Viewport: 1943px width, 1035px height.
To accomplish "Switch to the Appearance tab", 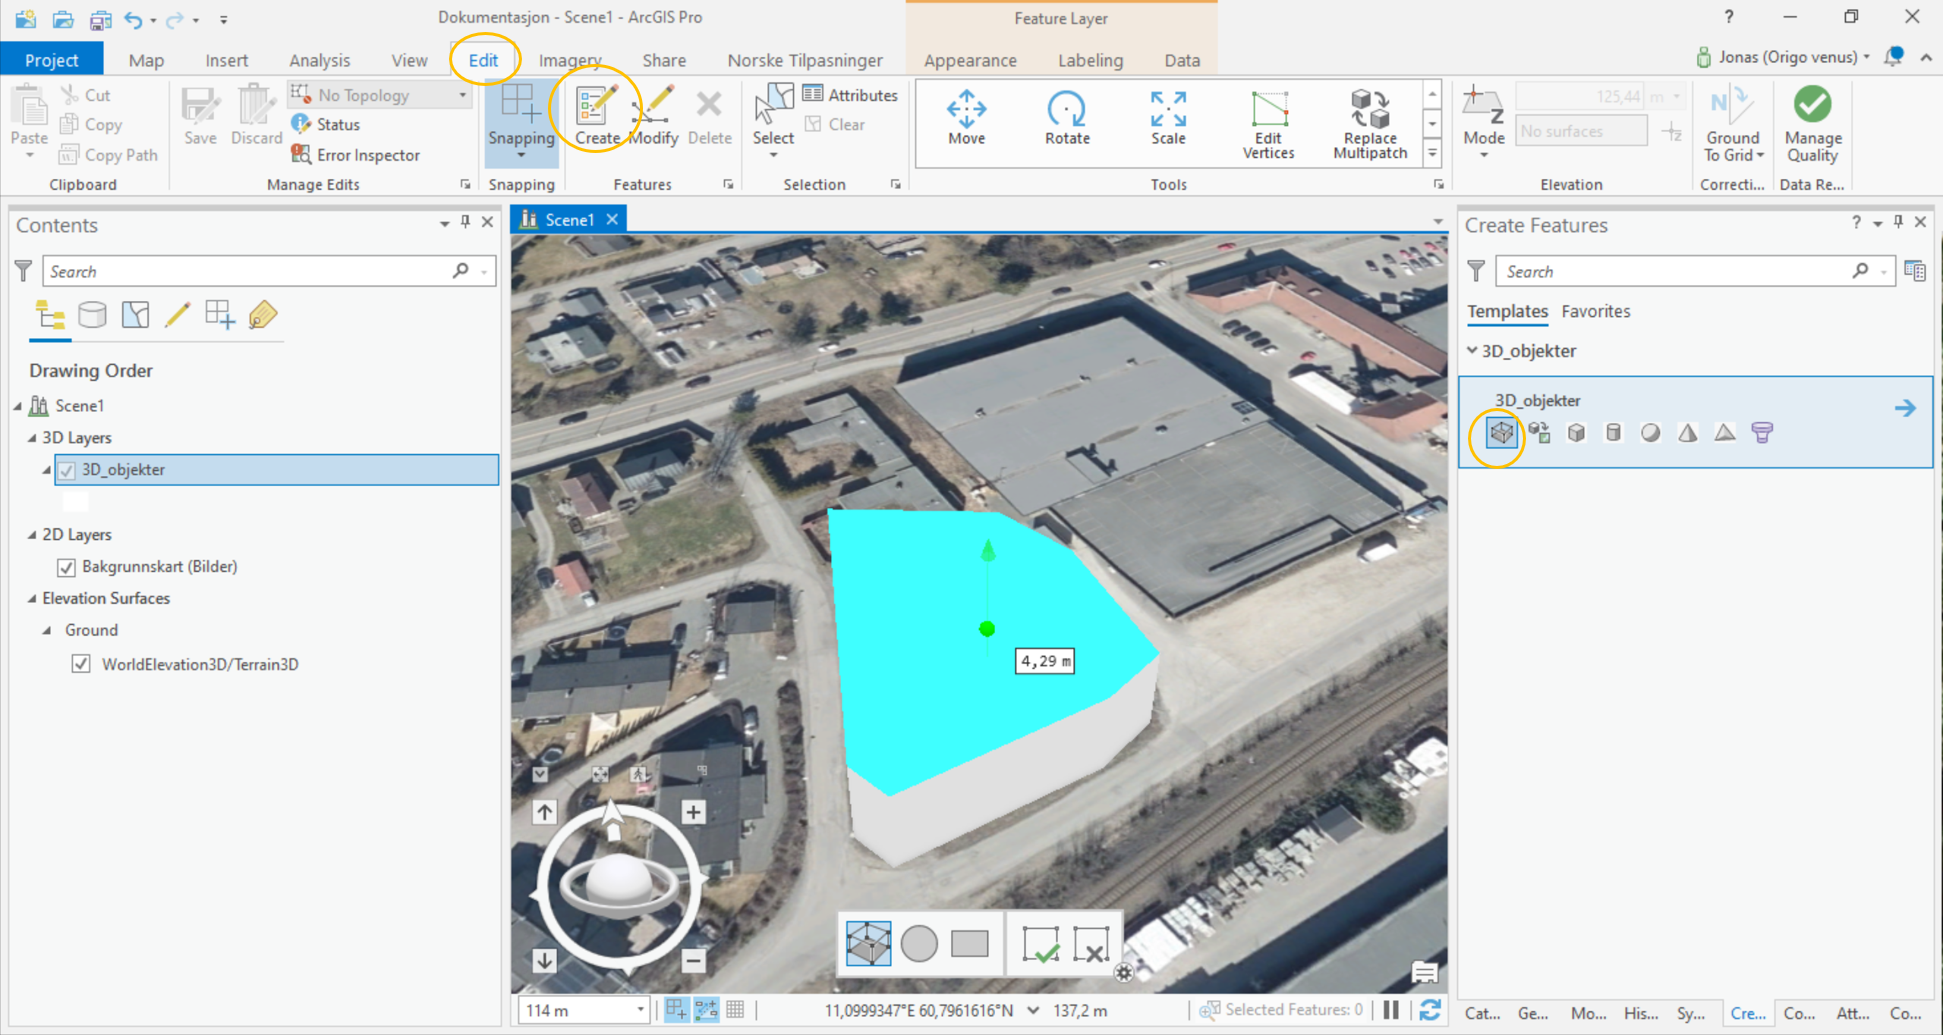I will click(x=970, y=60).
